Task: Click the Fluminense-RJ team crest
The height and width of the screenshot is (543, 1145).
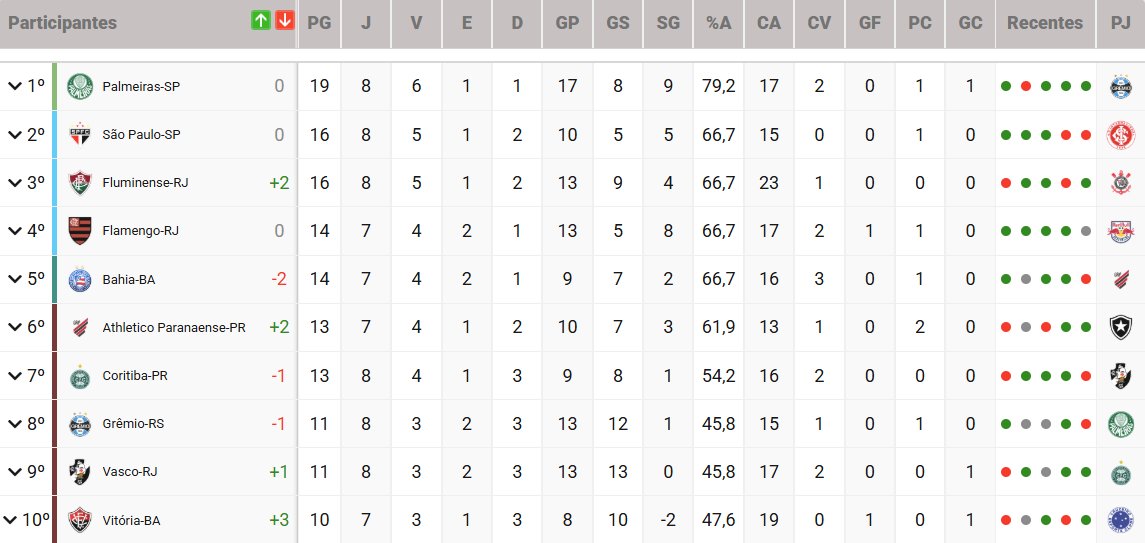Action: (79, 183)
